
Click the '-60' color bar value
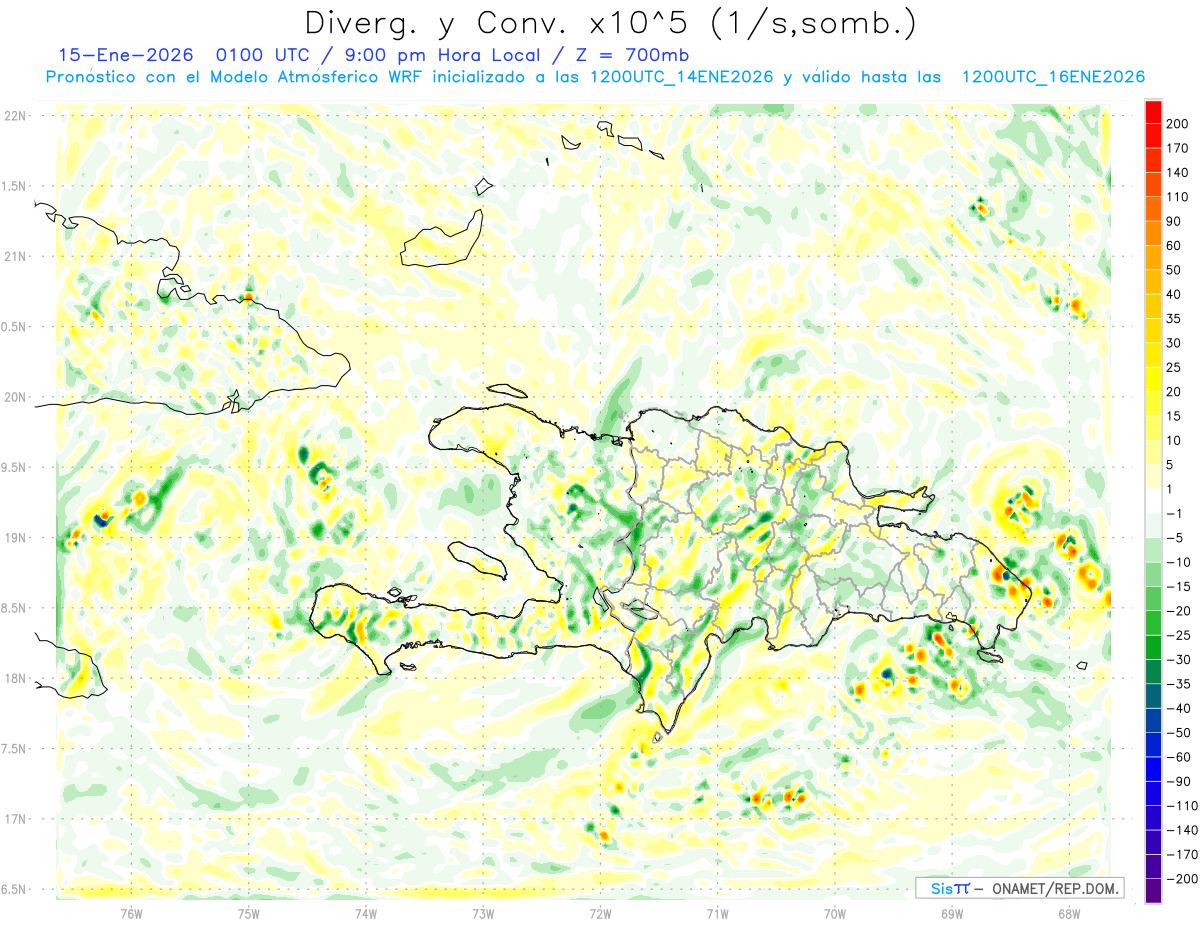point(1179,757)
